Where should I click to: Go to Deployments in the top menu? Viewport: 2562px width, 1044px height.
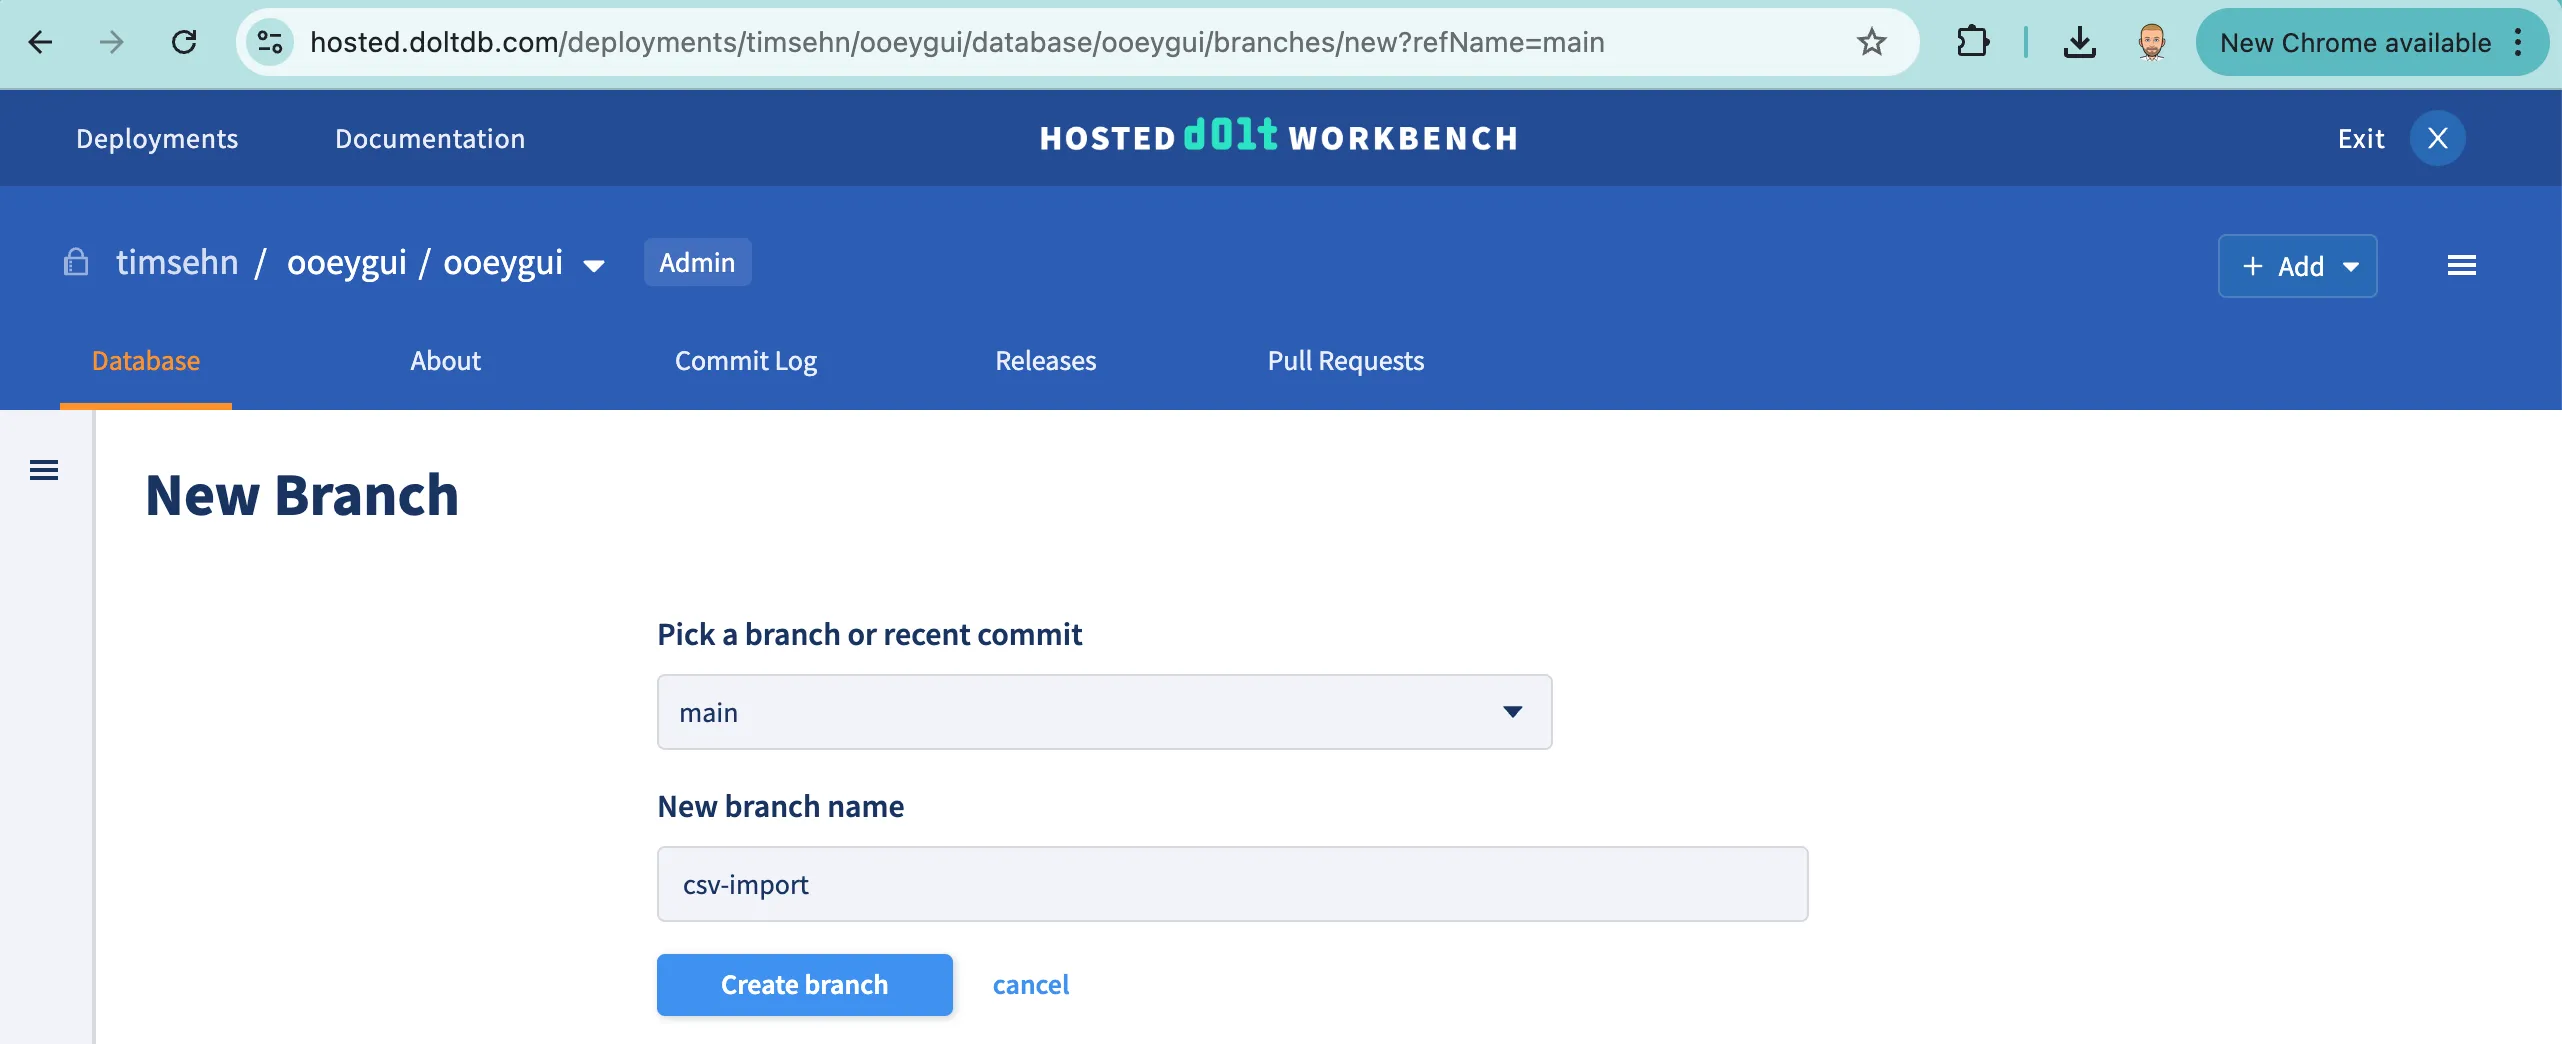(x=156, y=138)
